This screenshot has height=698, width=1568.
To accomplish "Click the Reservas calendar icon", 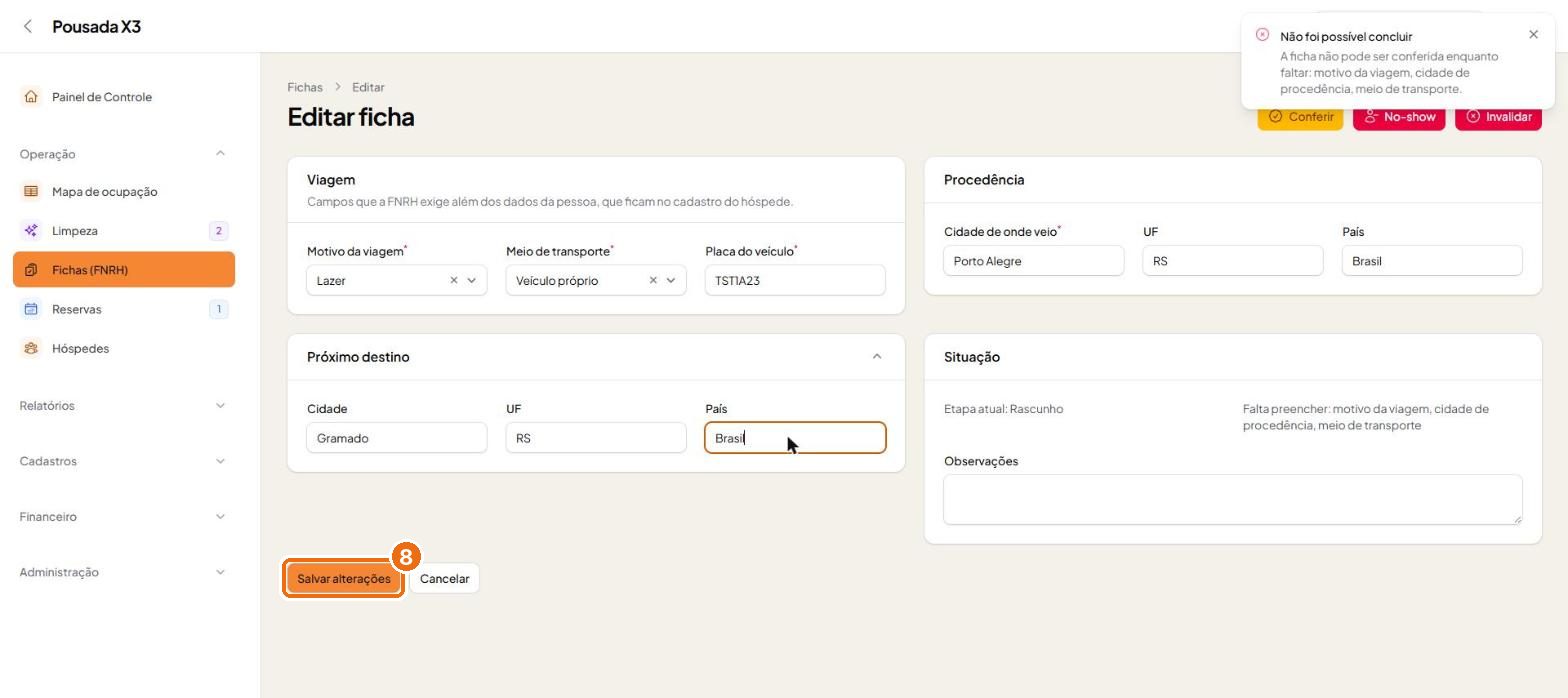I will pos(31,309).
